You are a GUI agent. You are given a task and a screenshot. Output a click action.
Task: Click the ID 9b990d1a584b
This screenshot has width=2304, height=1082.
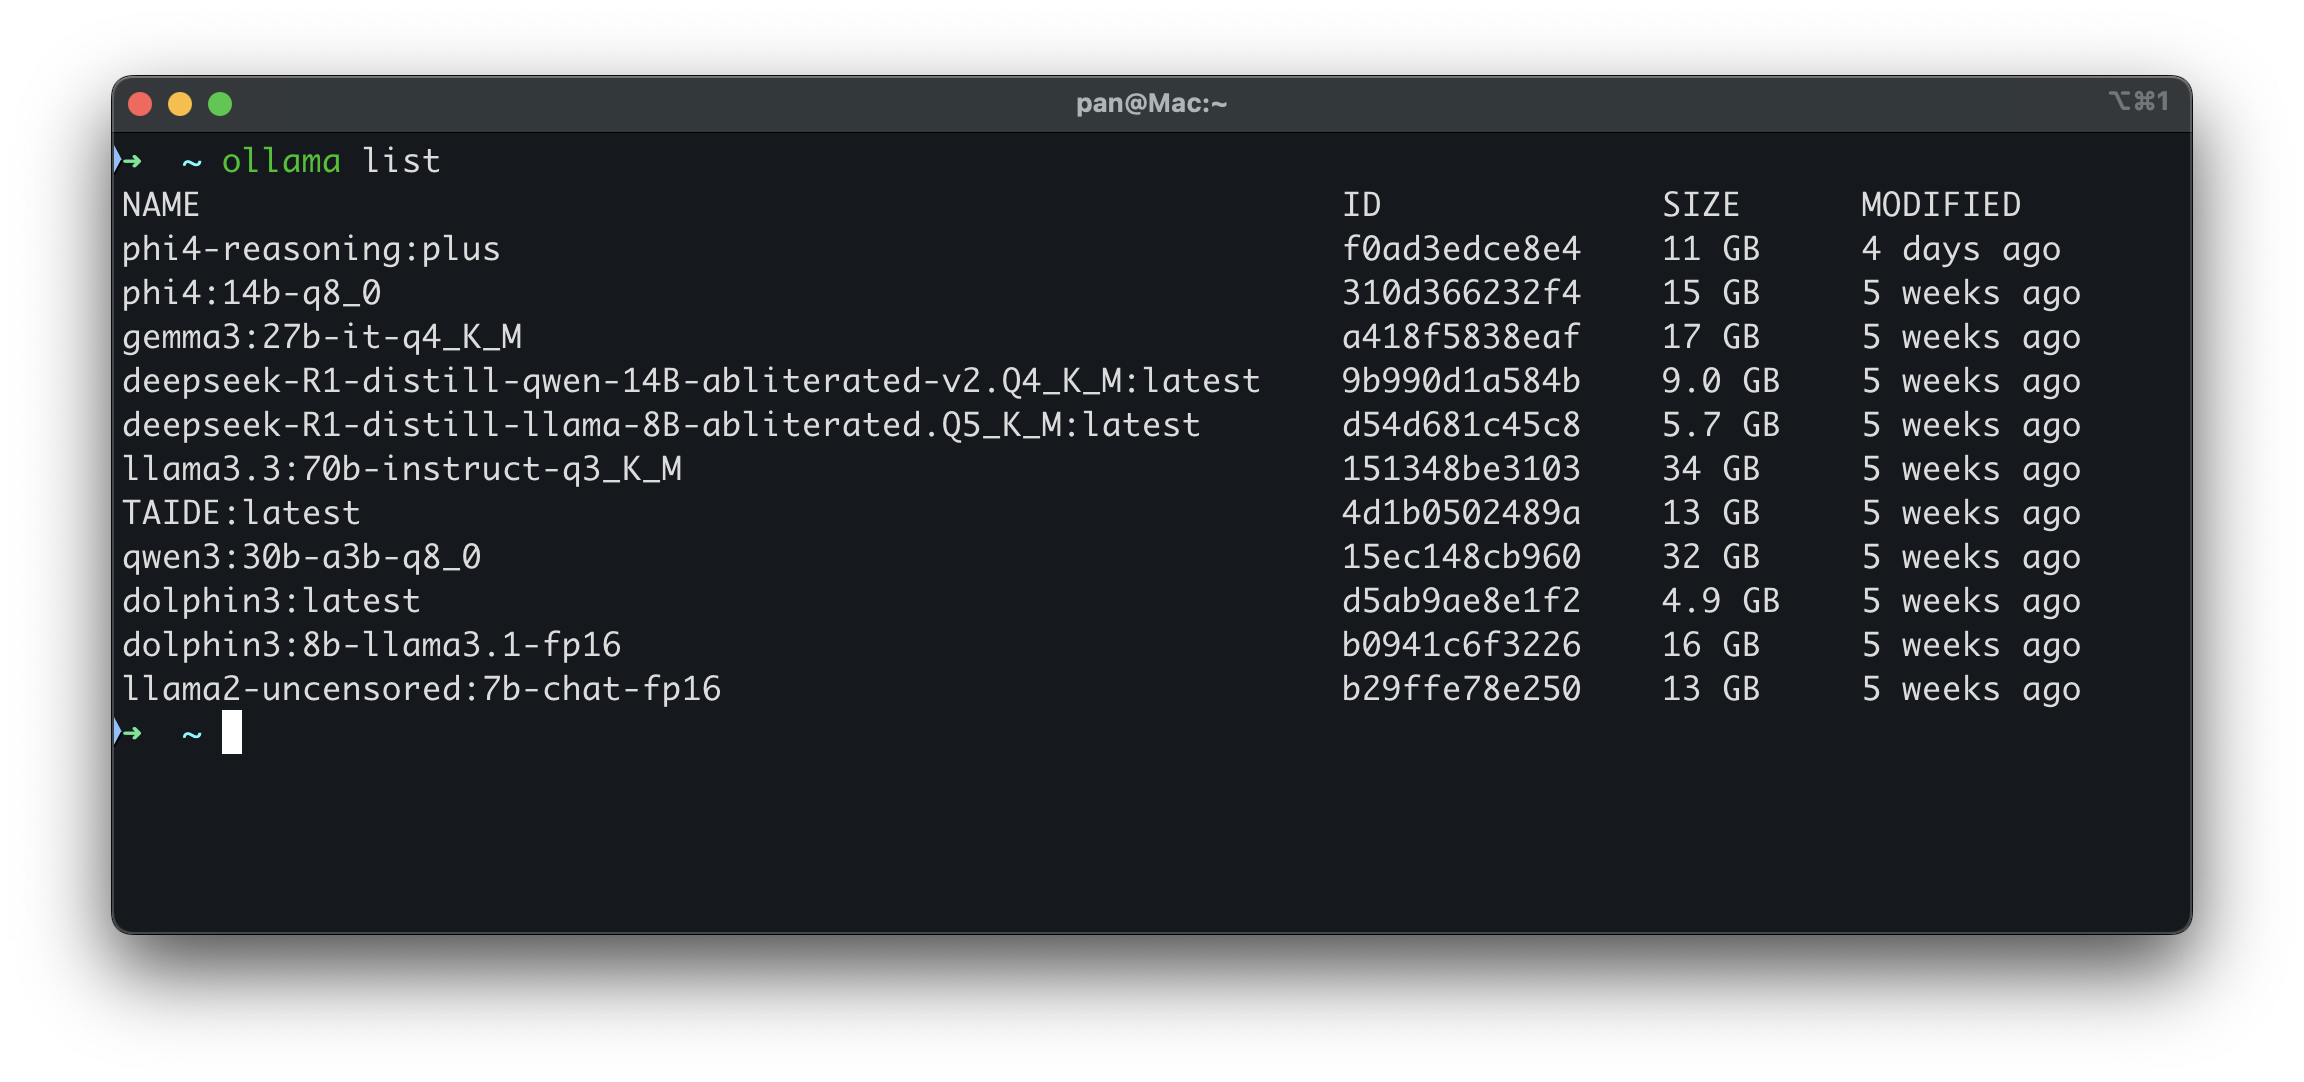click(1461, 381)
